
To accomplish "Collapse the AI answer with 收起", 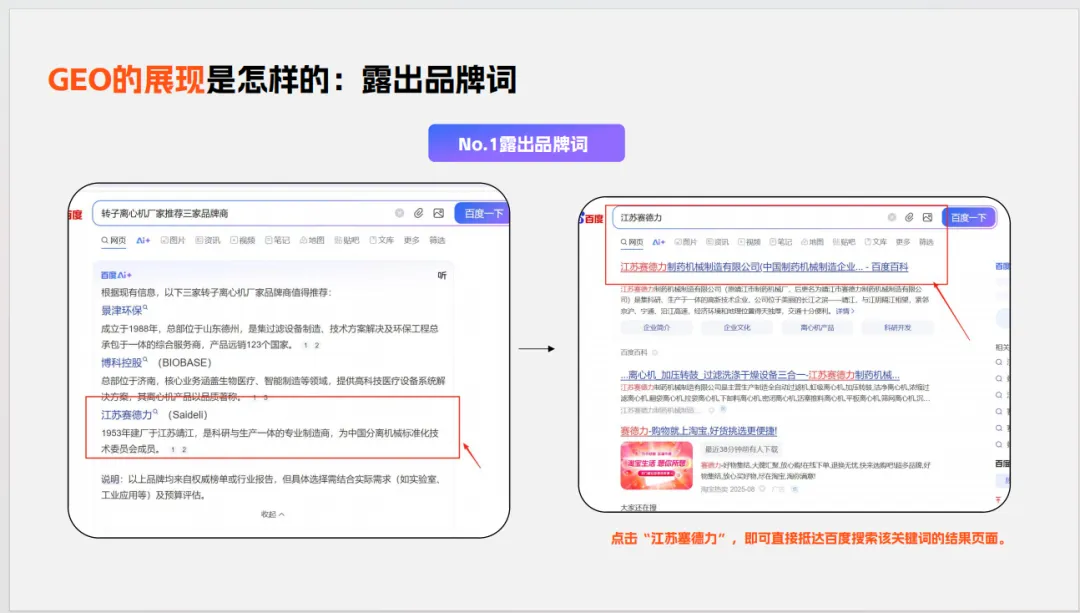I will (273, 515).
